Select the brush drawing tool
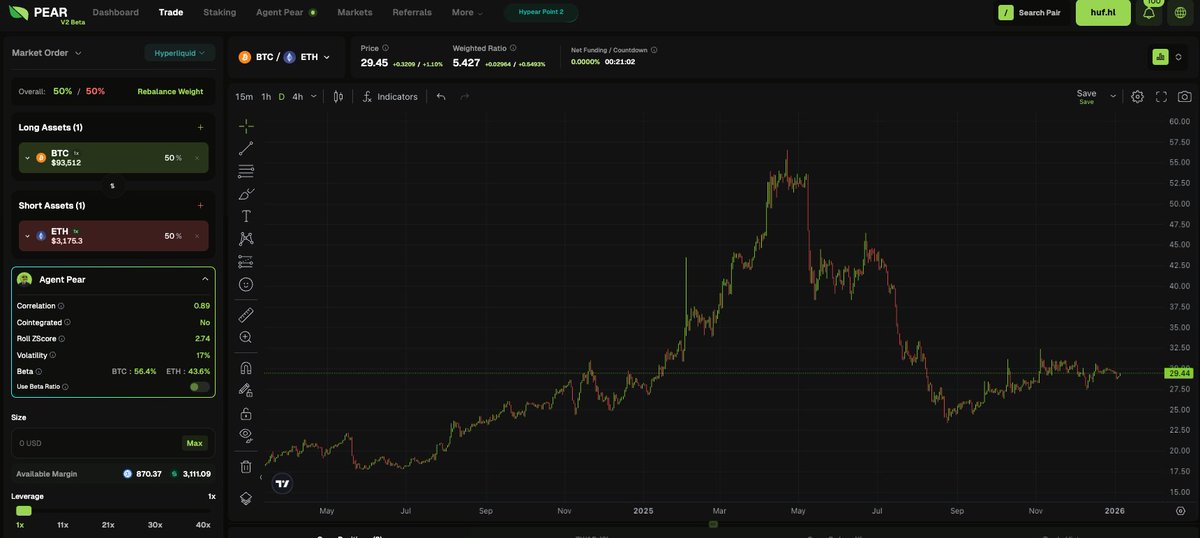The height and width of the screenshot is (538, 1200). tap(246, 193)
